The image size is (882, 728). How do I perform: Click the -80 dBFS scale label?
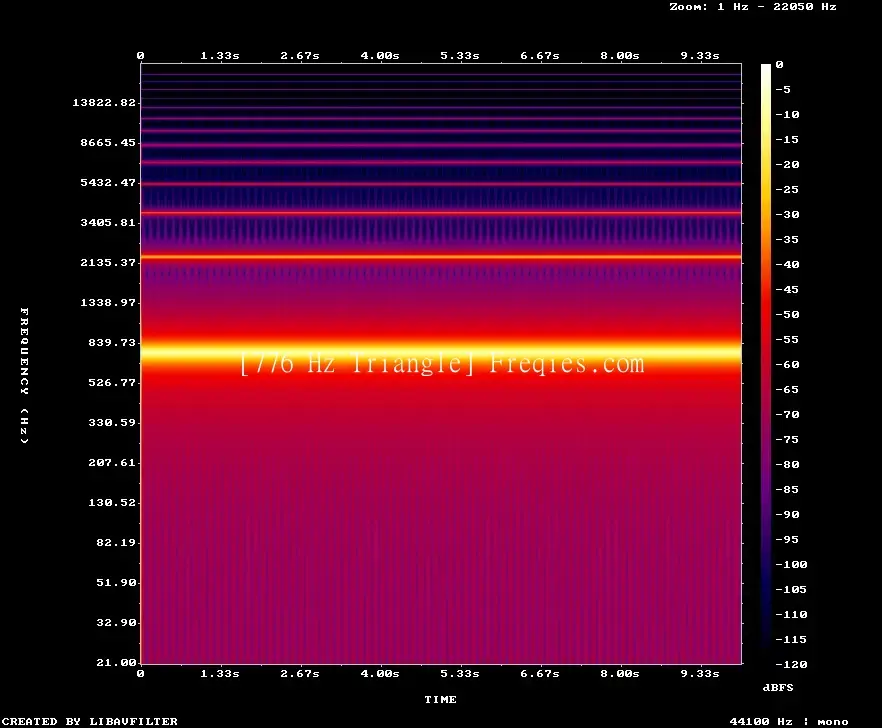click(x=787, y=465)
